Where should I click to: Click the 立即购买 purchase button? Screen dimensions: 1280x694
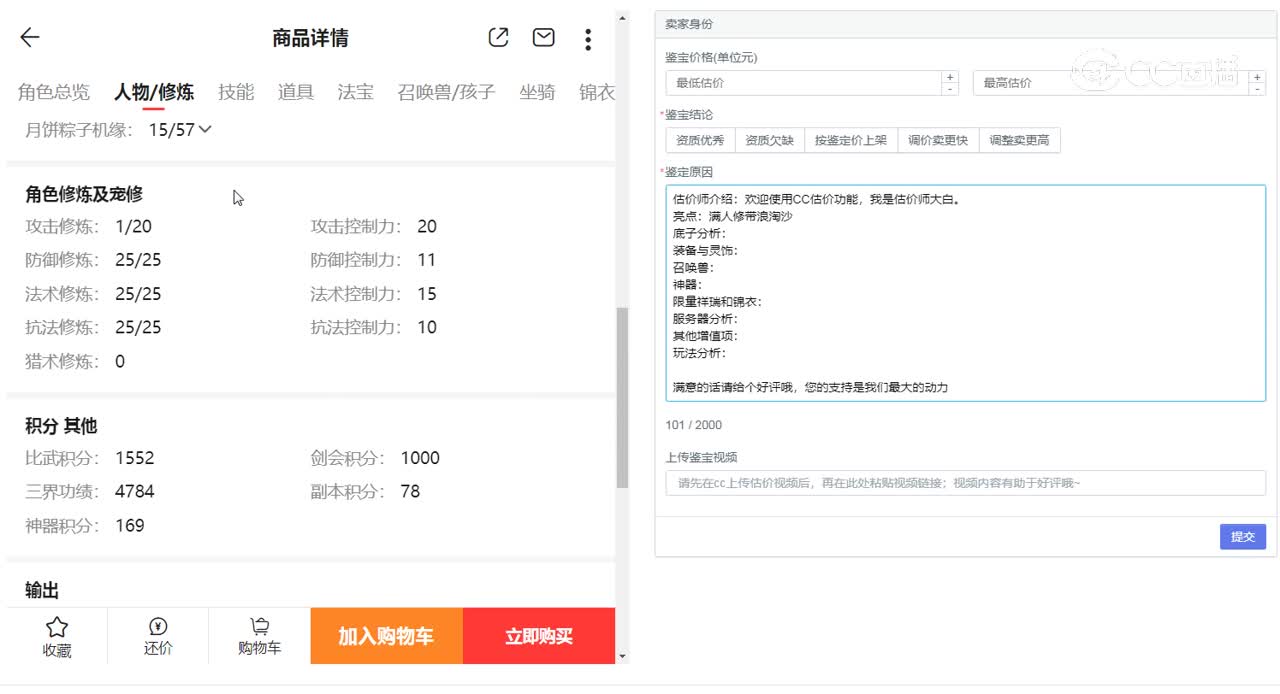538,635
